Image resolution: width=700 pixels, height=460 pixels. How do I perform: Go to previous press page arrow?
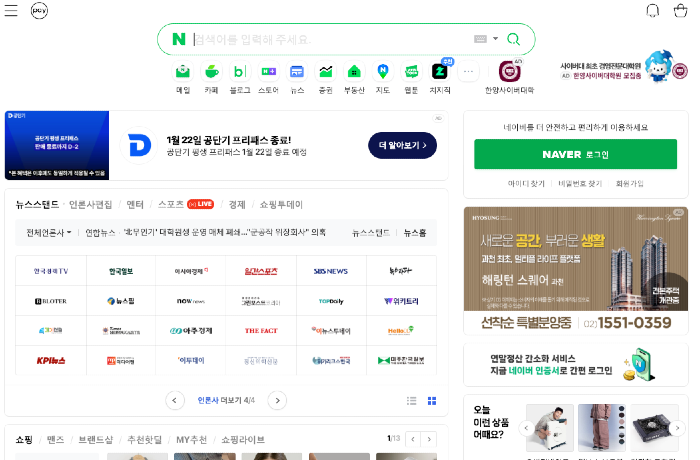pyautogui.click(x=175, y=400)
